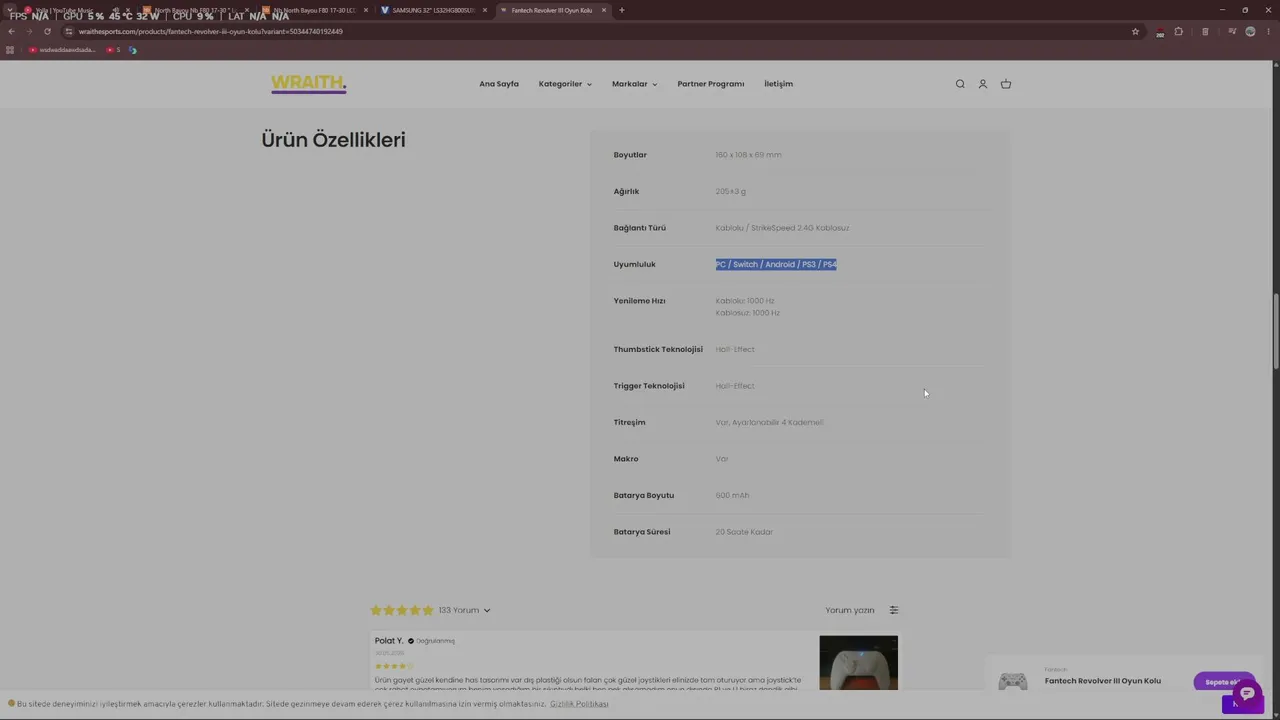Close the Fantech Revolver III tab
This screenshot has width=1280, height=720.
coord(604,10)
